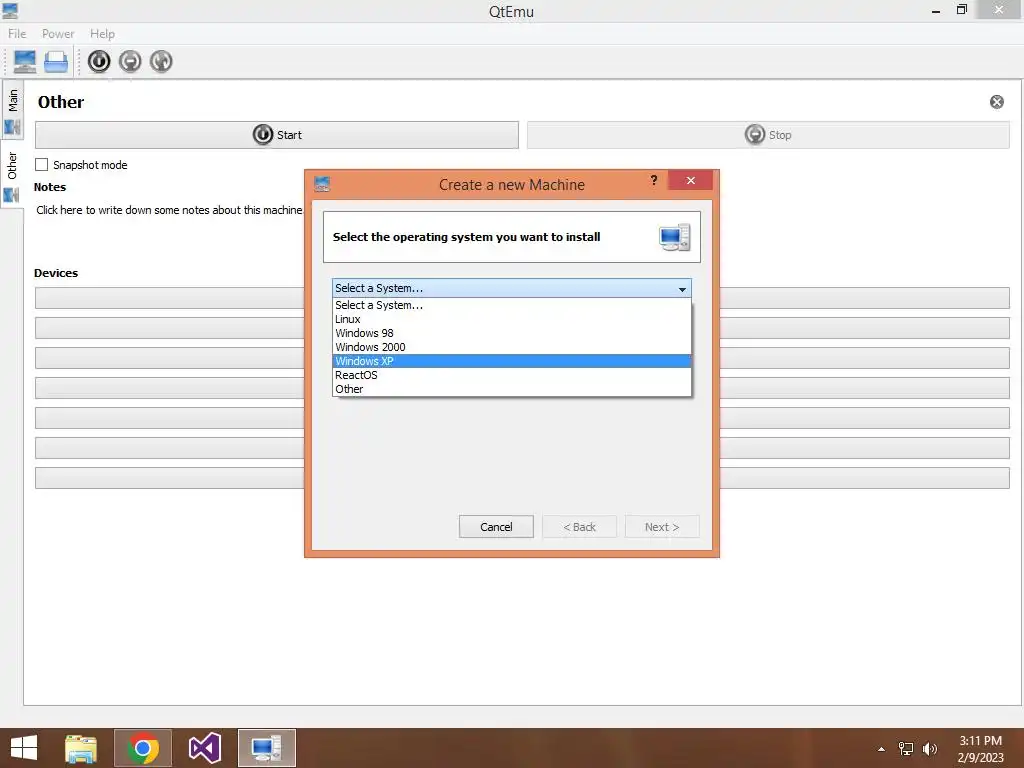Click the Stop machine button
Image resolution: width=1024 pixels, height=768 pixels.
[x=768, y=135]
